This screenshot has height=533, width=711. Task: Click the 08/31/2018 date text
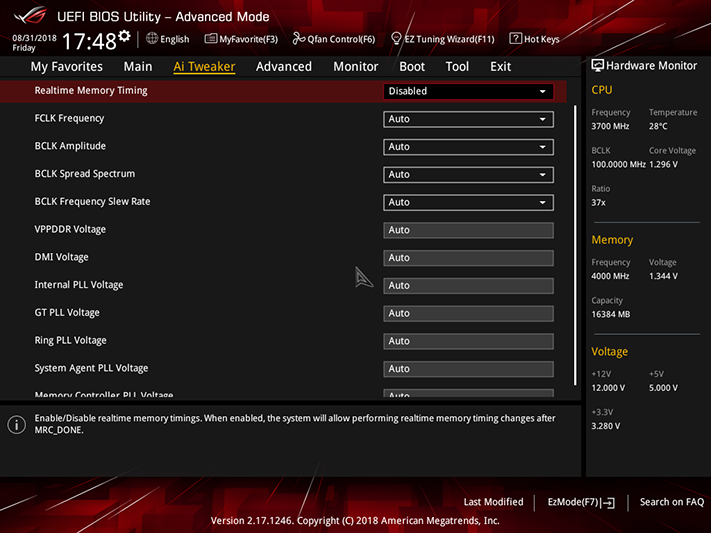pyautogui.click(x=34, y=38)
